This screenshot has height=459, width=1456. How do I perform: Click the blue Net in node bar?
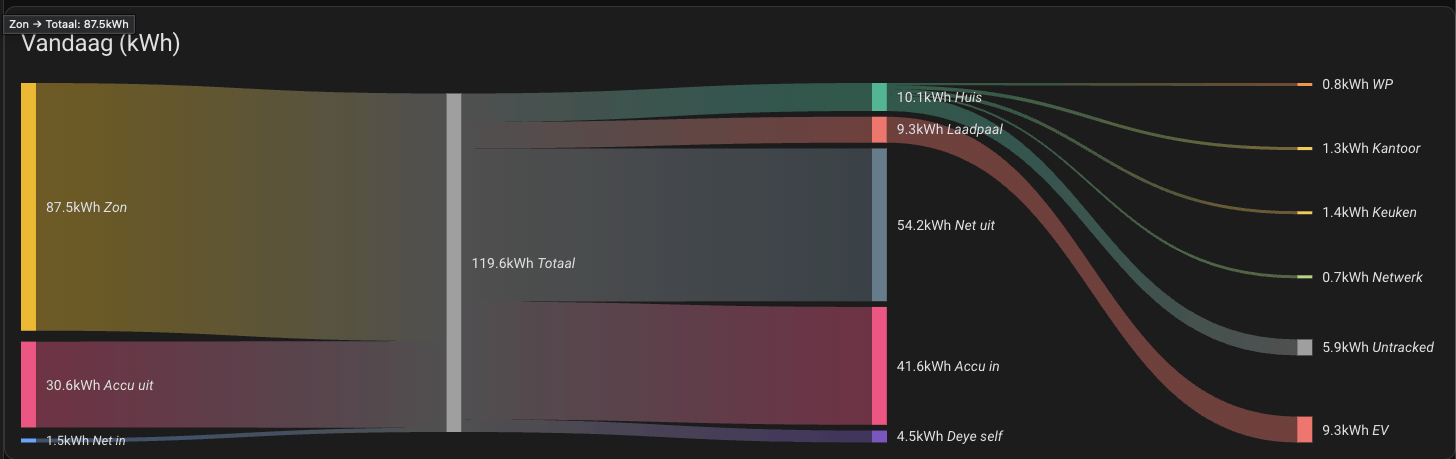[28, 440]
